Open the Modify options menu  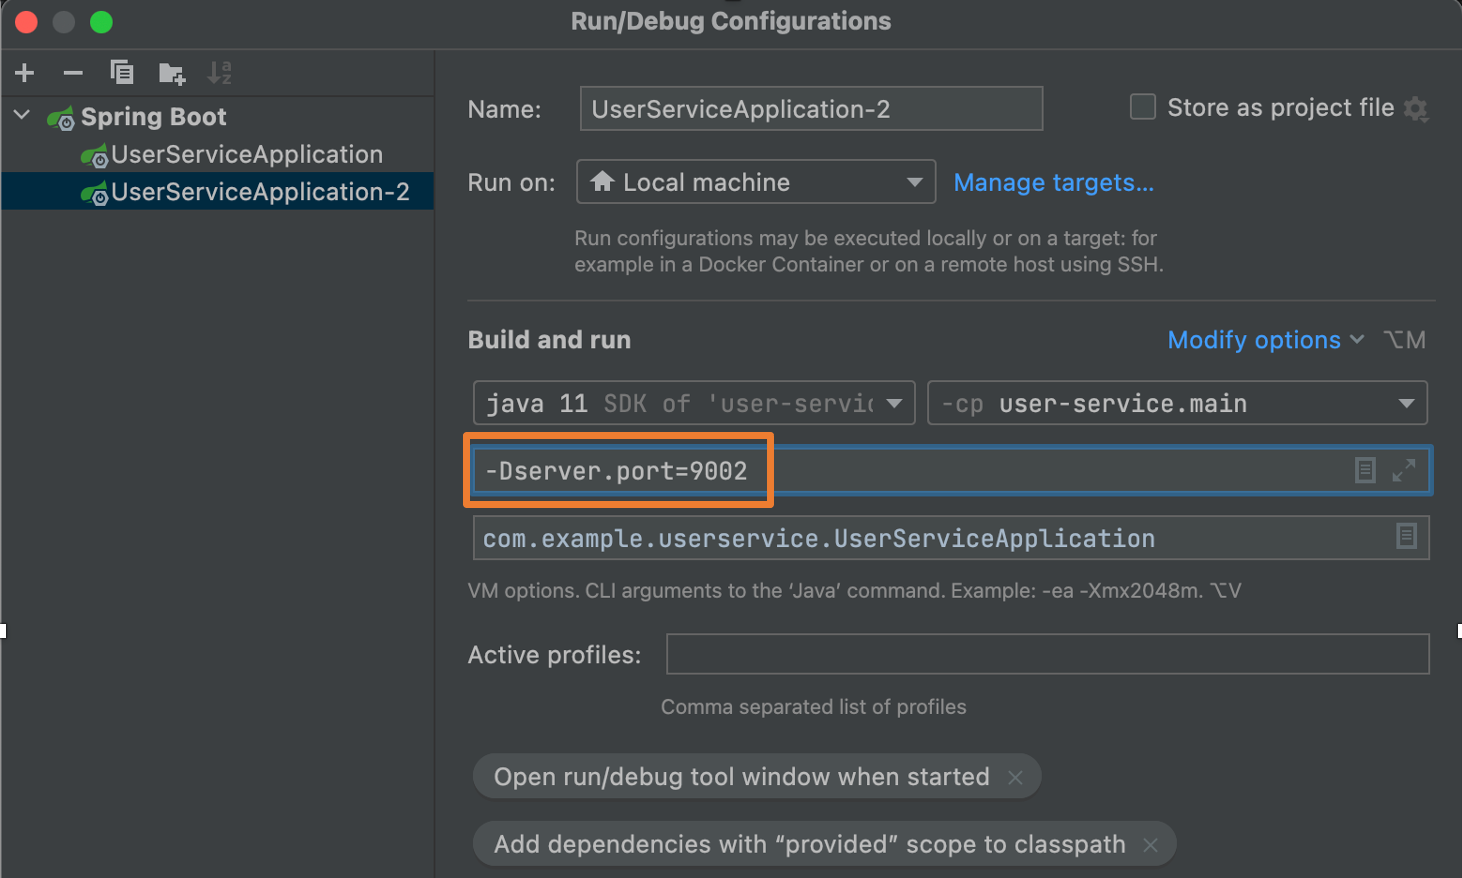click(x=1266, y=340)
